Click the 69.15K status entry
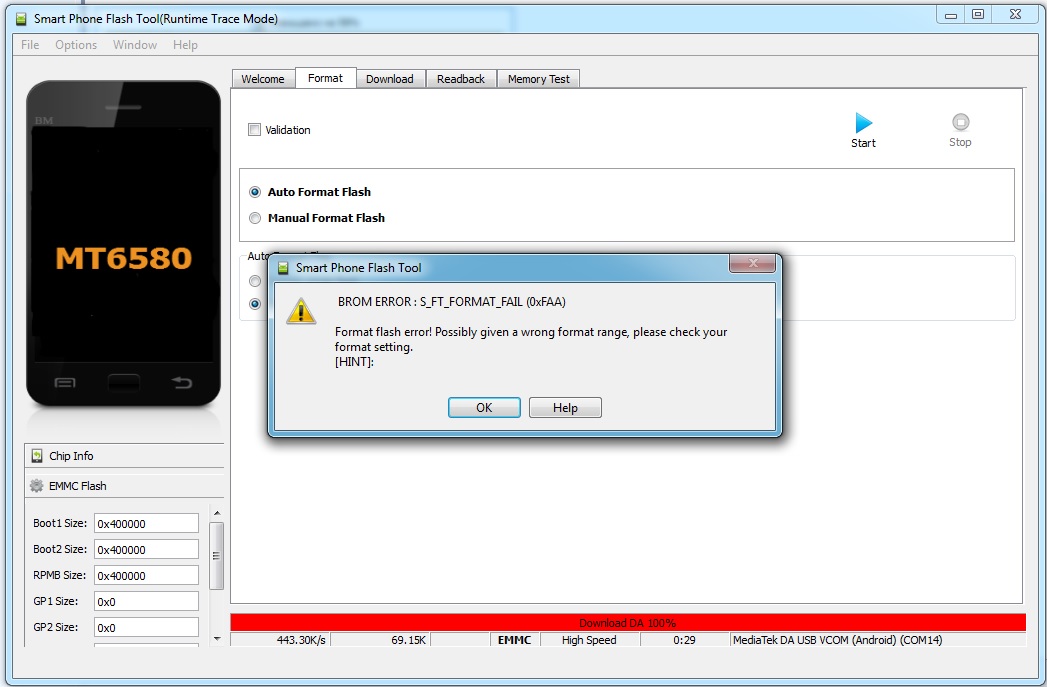The height and width of the screenshot is (687, 1047). pos(381,640)
